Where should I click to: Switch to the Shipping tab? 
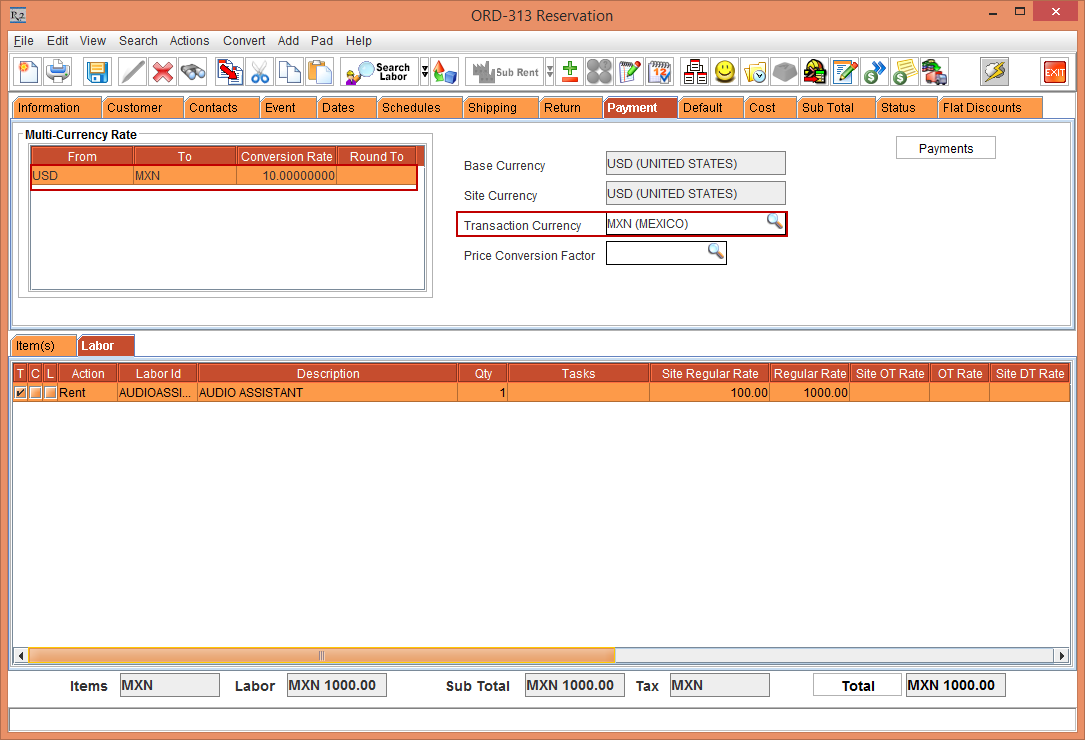click(x=492, y=108)
